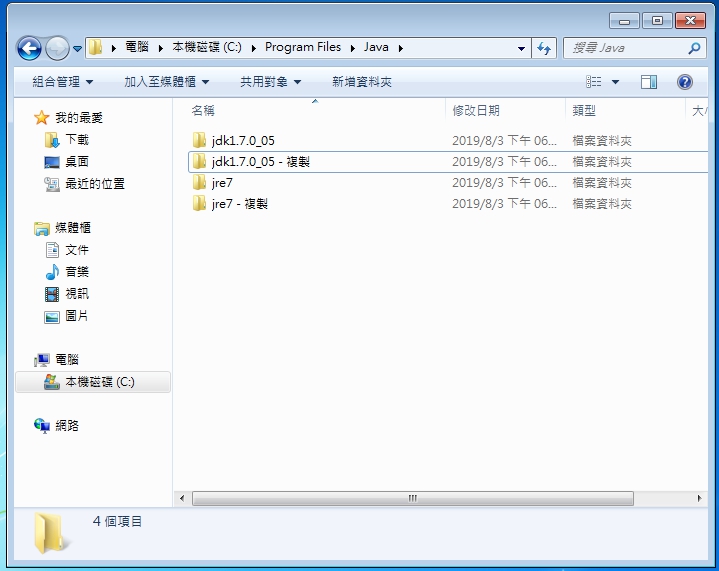The width and height of the screenshot is (719, 571).
Task: Sort by the 修改日期 column header
Action: (476, 111)
